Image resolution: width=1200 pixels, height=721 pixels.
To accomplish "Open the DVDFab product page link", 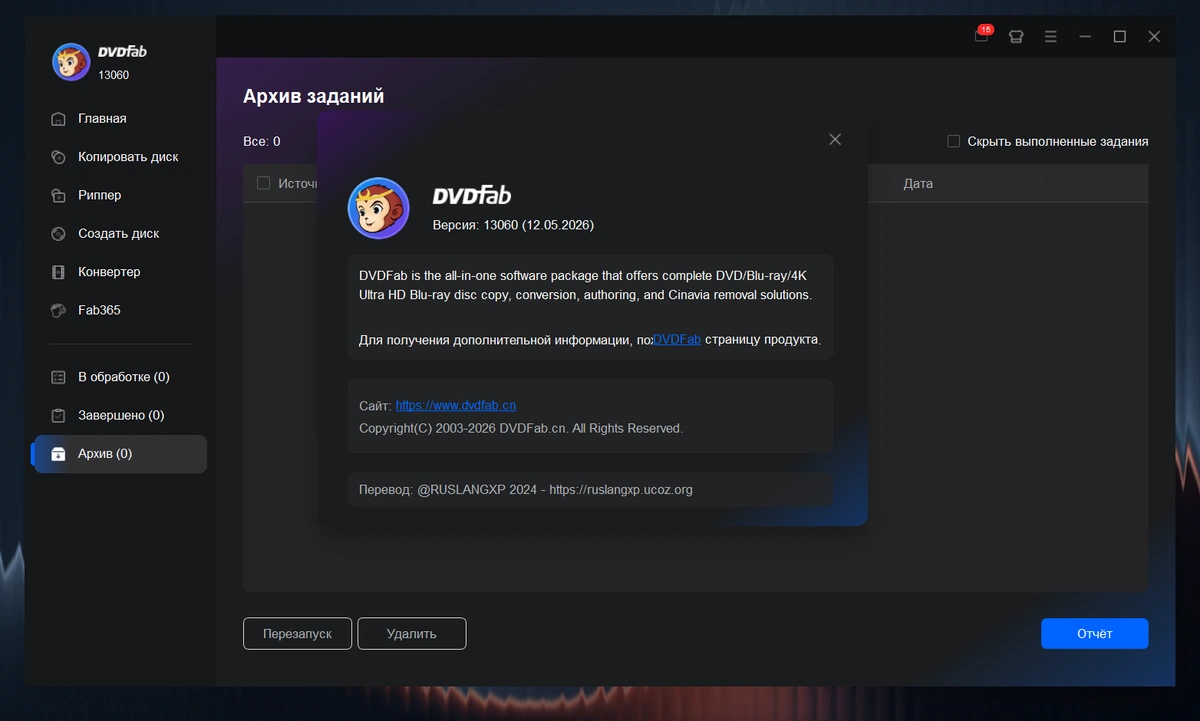I will 677,340.
